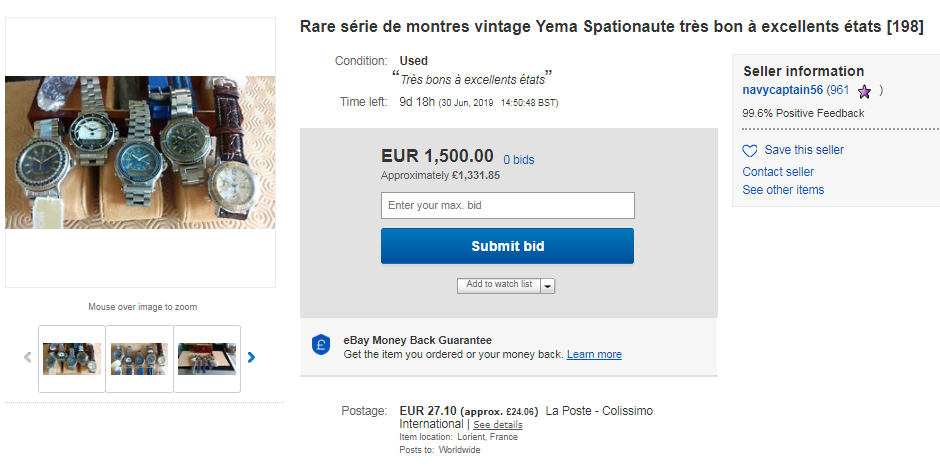
Task: Select the third watch thumbnail
Action: tap(207, 358)
